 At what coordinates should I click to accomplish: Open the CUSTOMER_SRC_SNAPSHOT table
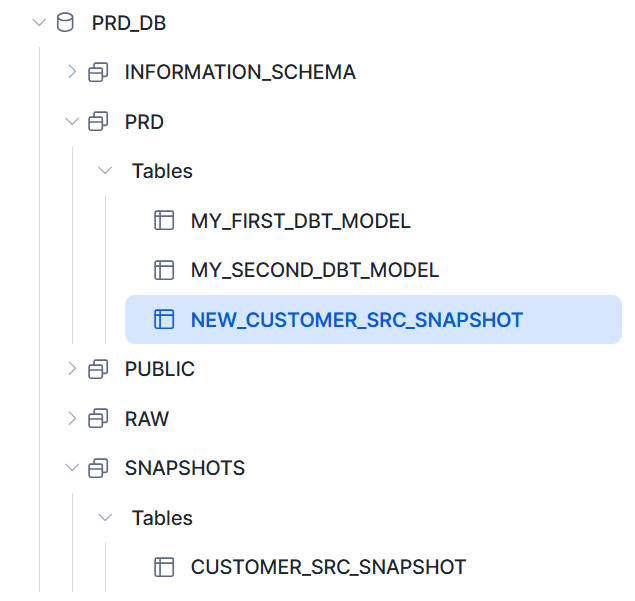tap(328, 567)
